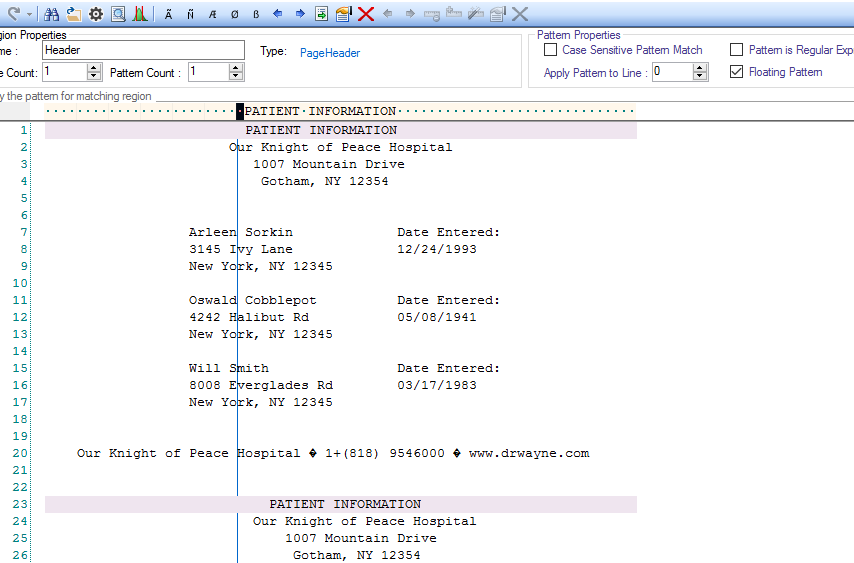Image resolution: width=854 pixels, height=563 pixels.
Task: Click the magnifier preview icon
Action: 118,14
